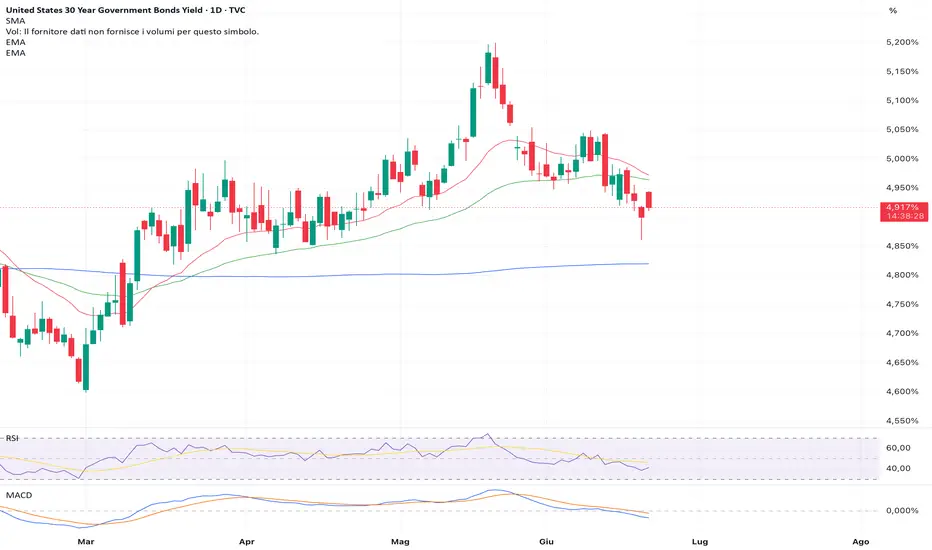The width and height of the screenshot is (932, 550).
Task: Click the 4,950% price axis label
Action: [902, 188]
